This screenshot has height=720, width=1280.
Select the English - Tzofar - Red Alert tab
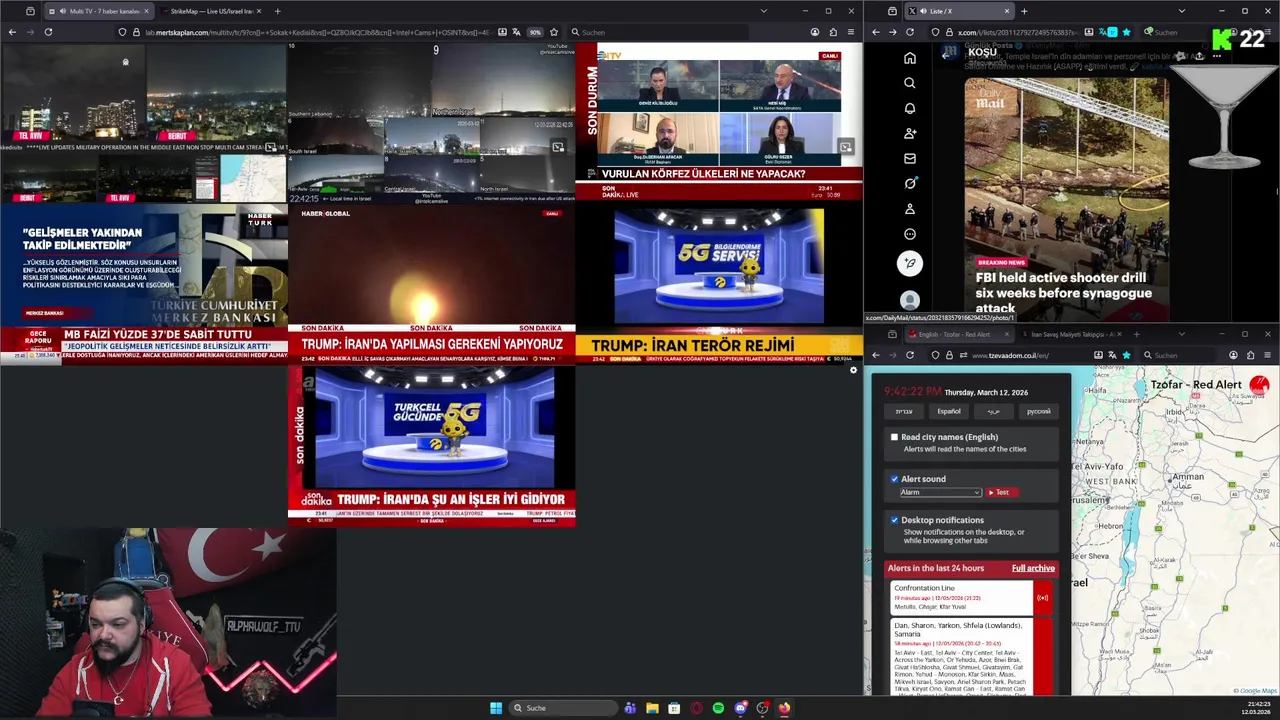(960, 334)
